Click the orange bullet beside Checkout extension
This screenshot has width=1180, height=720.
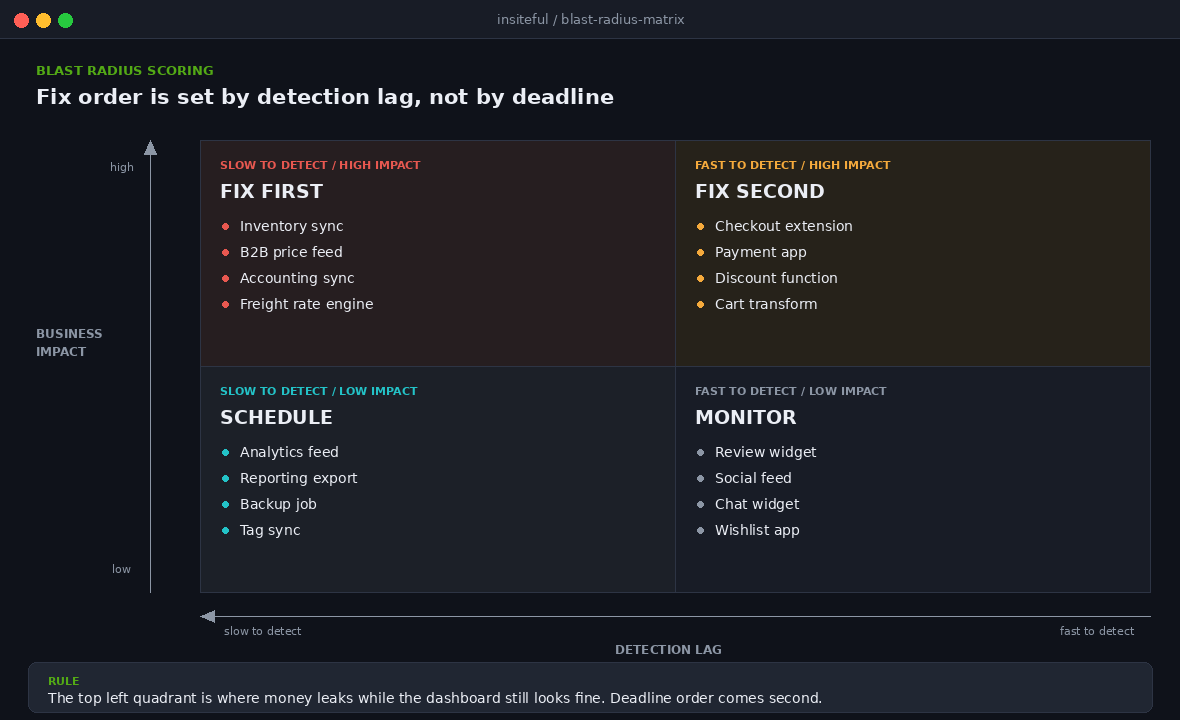tap(701, 226)
